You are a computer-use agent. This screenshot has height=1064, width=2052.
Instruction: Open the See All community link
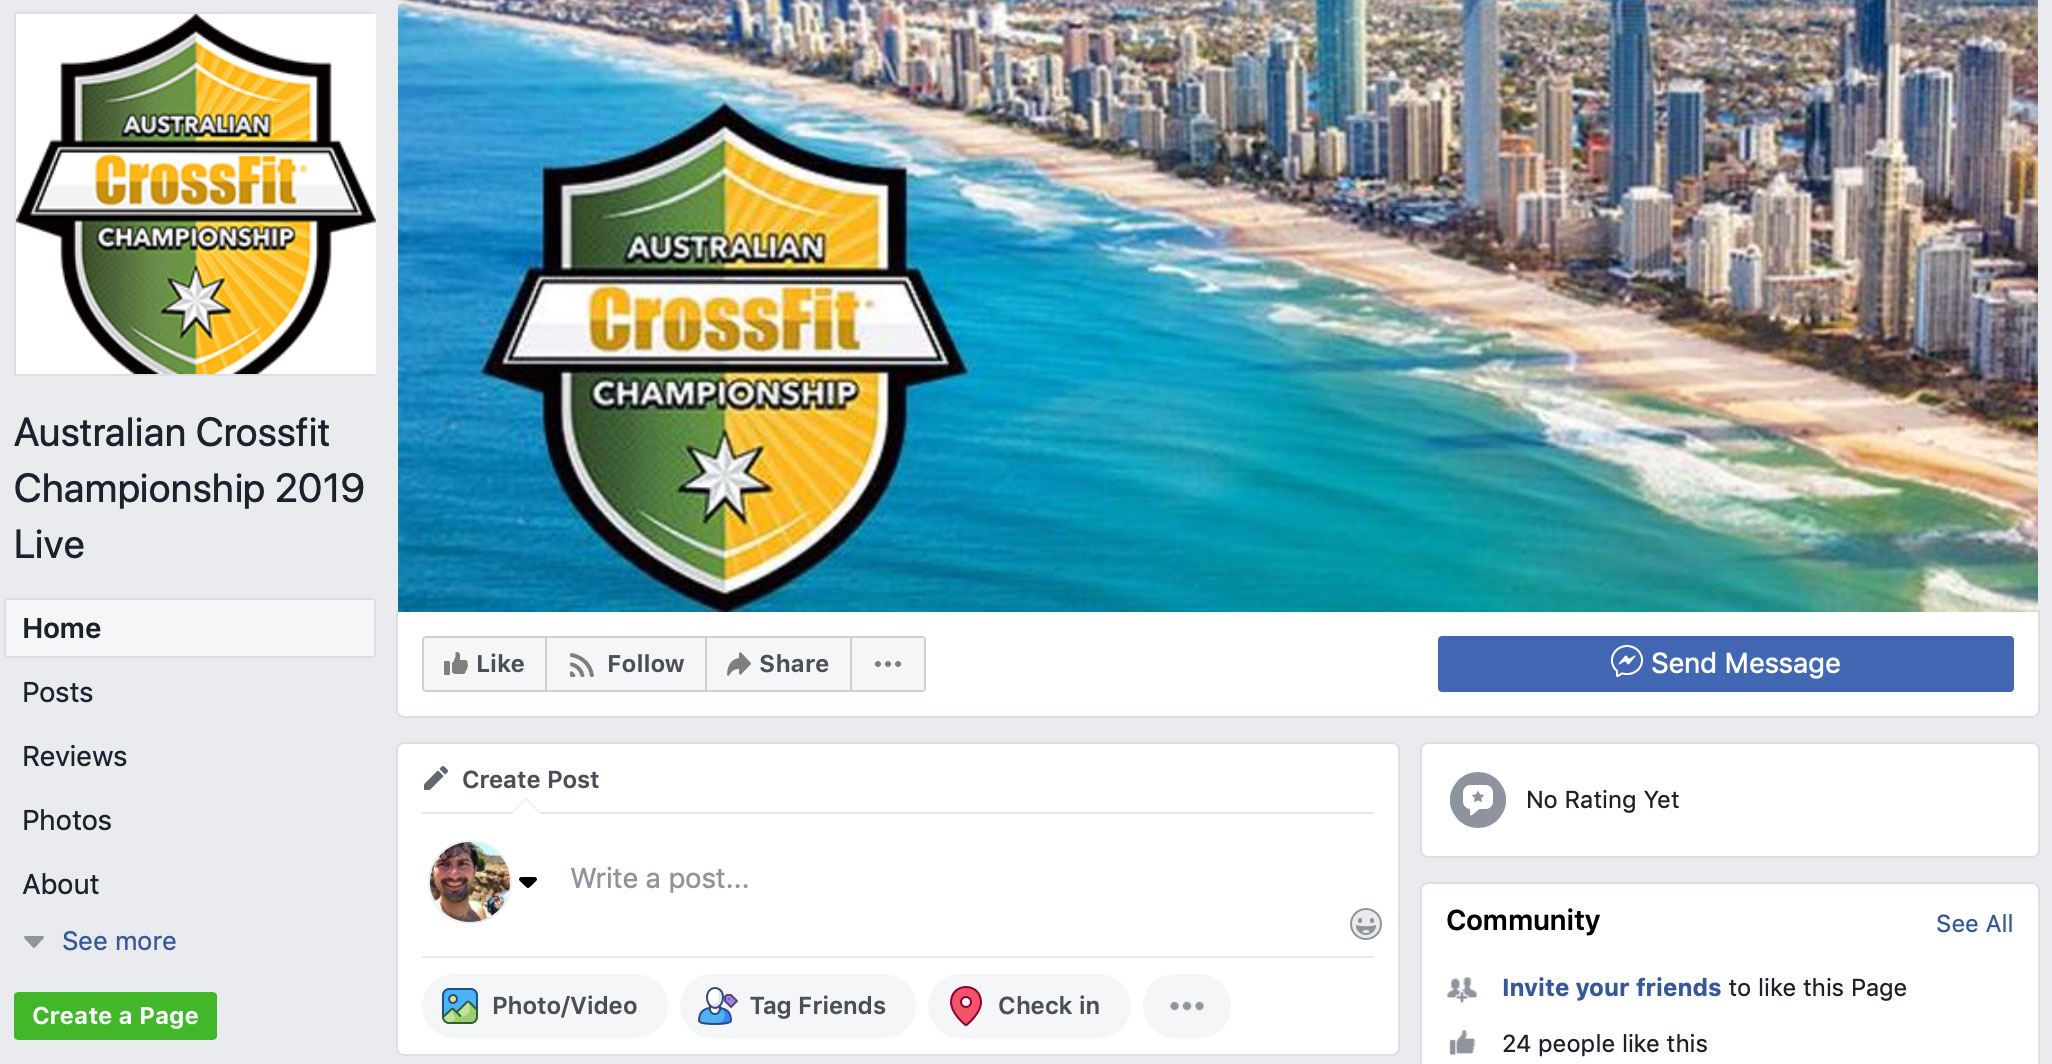coord(1974,923)
